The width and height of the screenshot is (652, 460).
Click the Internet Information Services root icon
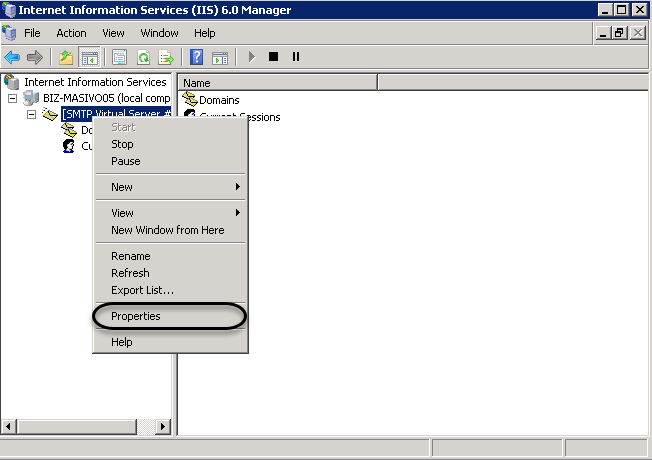click(12, 82)
